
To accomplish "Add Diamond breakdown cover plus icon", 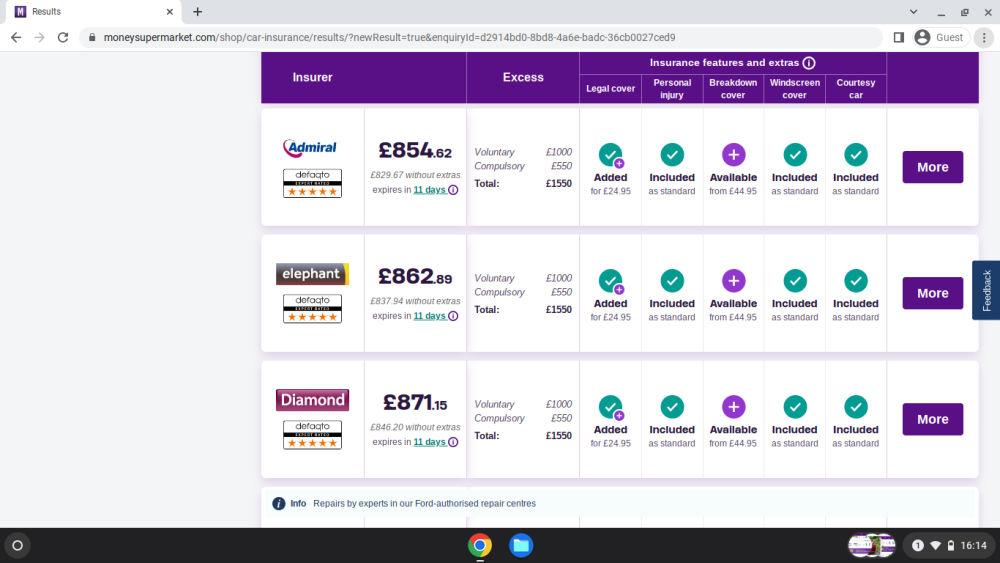I will [733, 407].
